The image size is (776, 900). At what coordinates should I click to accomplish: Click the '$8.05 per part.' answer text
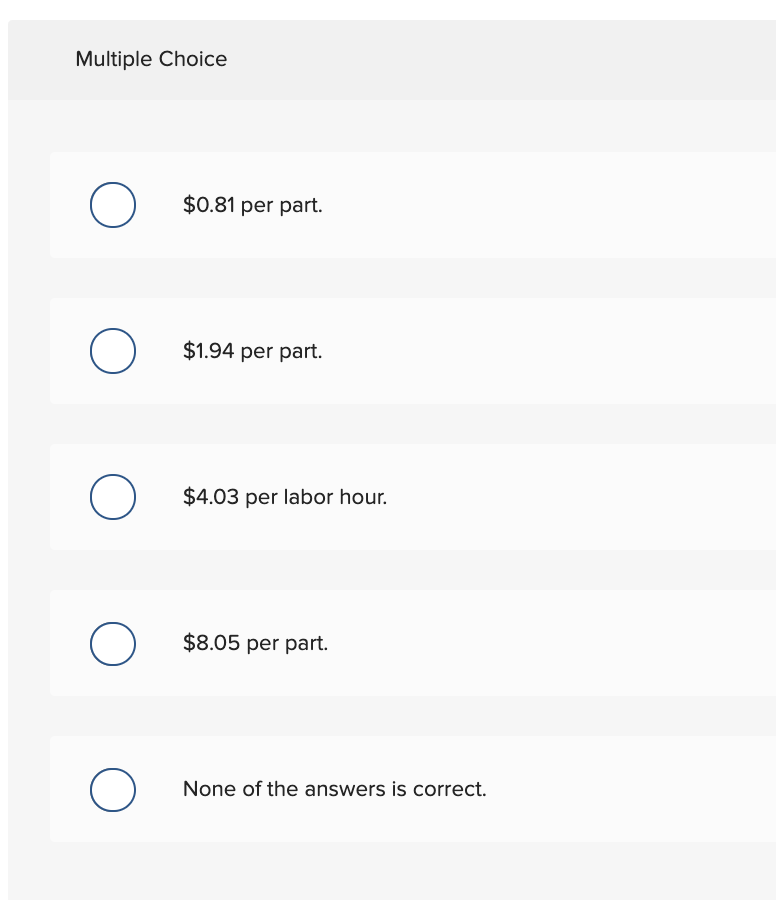click(x=255, y=643)
